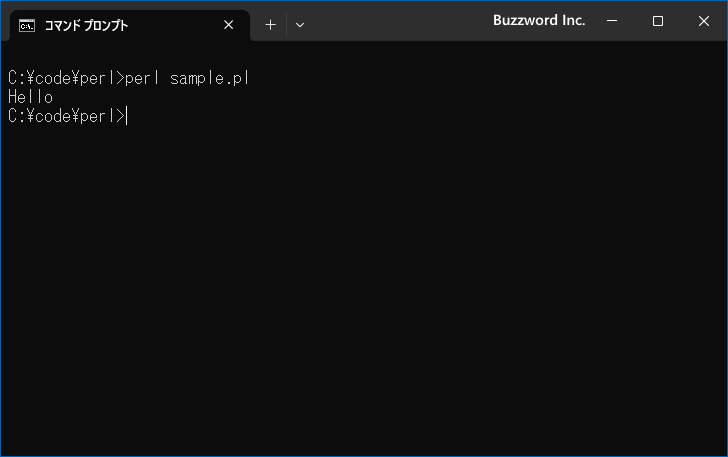Image resolution: width=728 pixels, height=457 pixels.
Task: Close the terminal window
Action: point(703,21)
